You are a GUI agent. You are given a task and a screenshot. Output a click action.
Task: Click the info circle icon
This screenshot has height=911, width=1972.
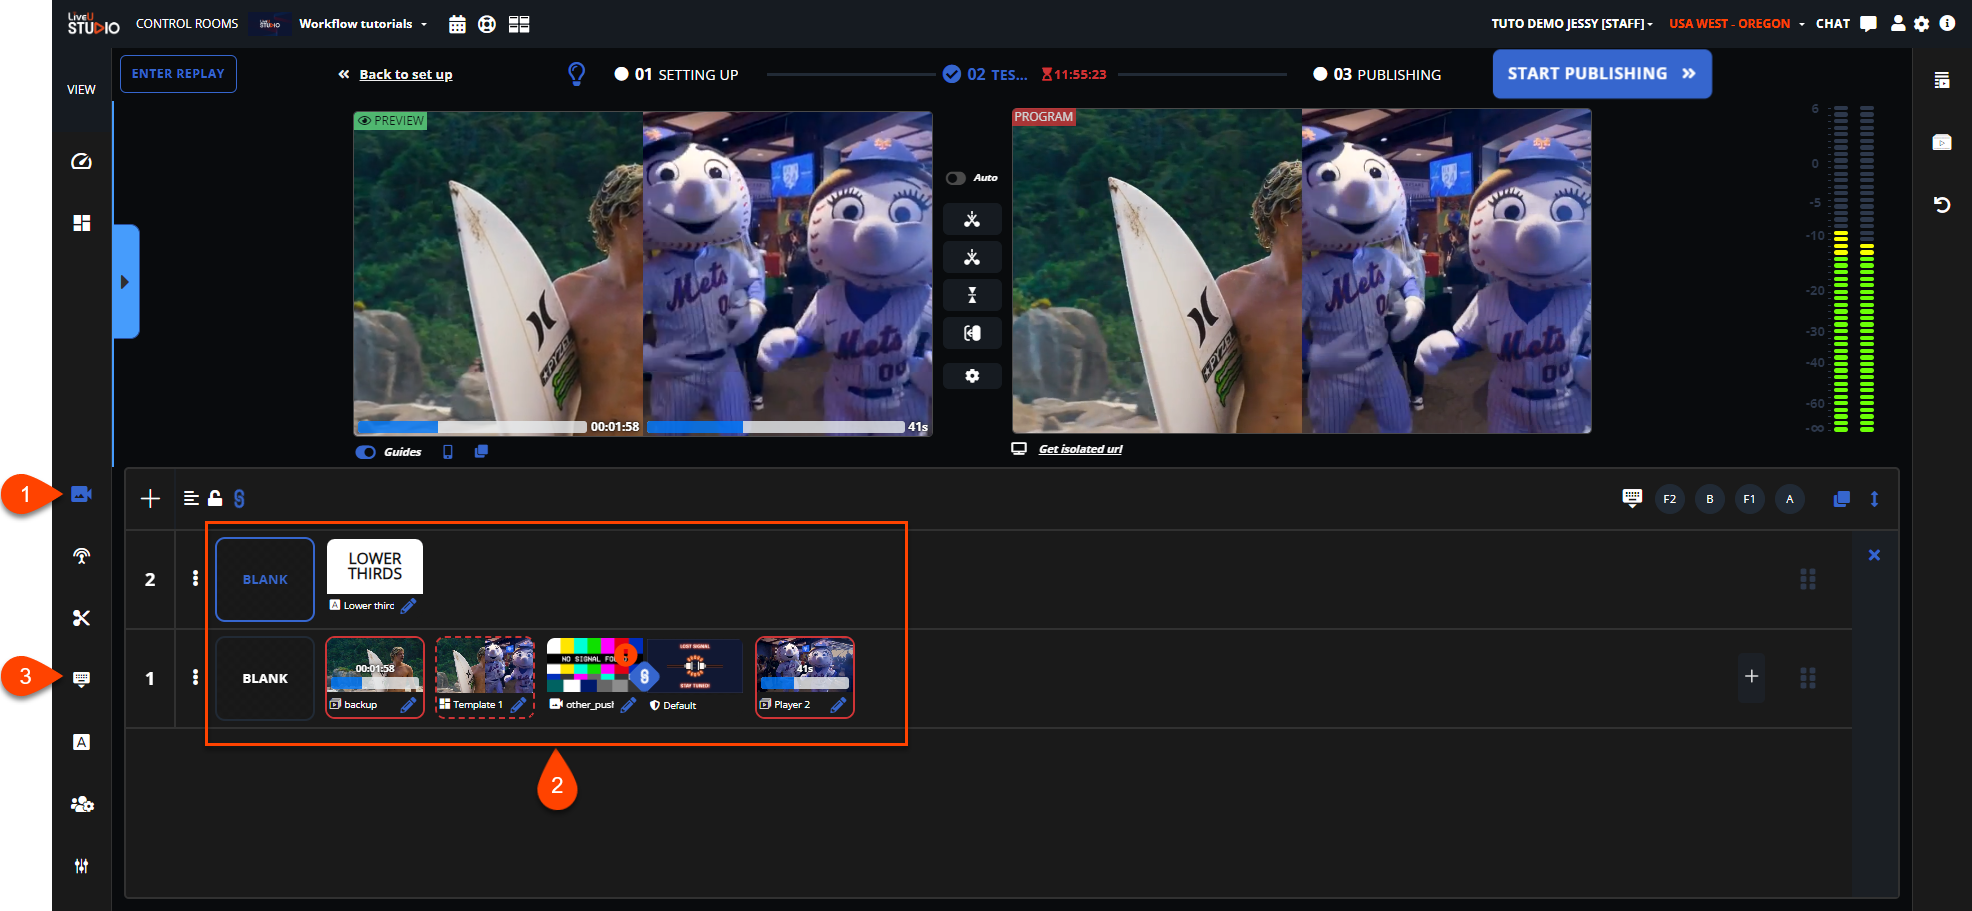click(1947, 23)
